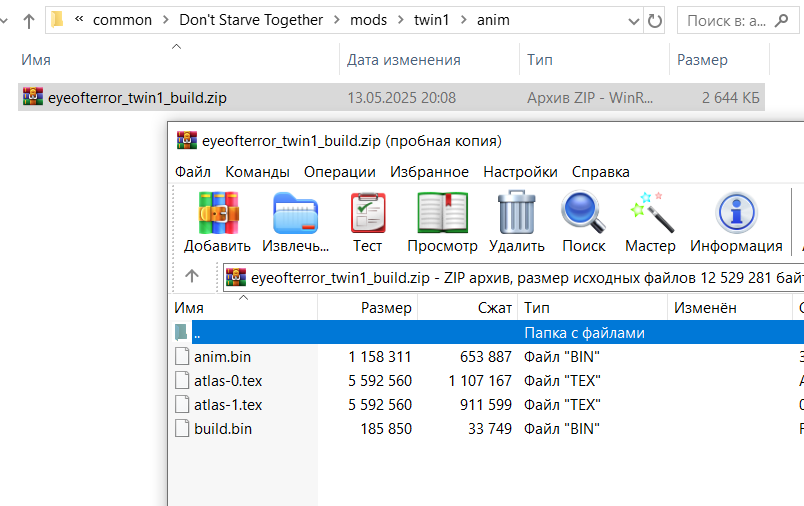Screen dimensions: 804x506
Task: Open the Просмотр (View) toolbar icon
Action: [442, 213]
